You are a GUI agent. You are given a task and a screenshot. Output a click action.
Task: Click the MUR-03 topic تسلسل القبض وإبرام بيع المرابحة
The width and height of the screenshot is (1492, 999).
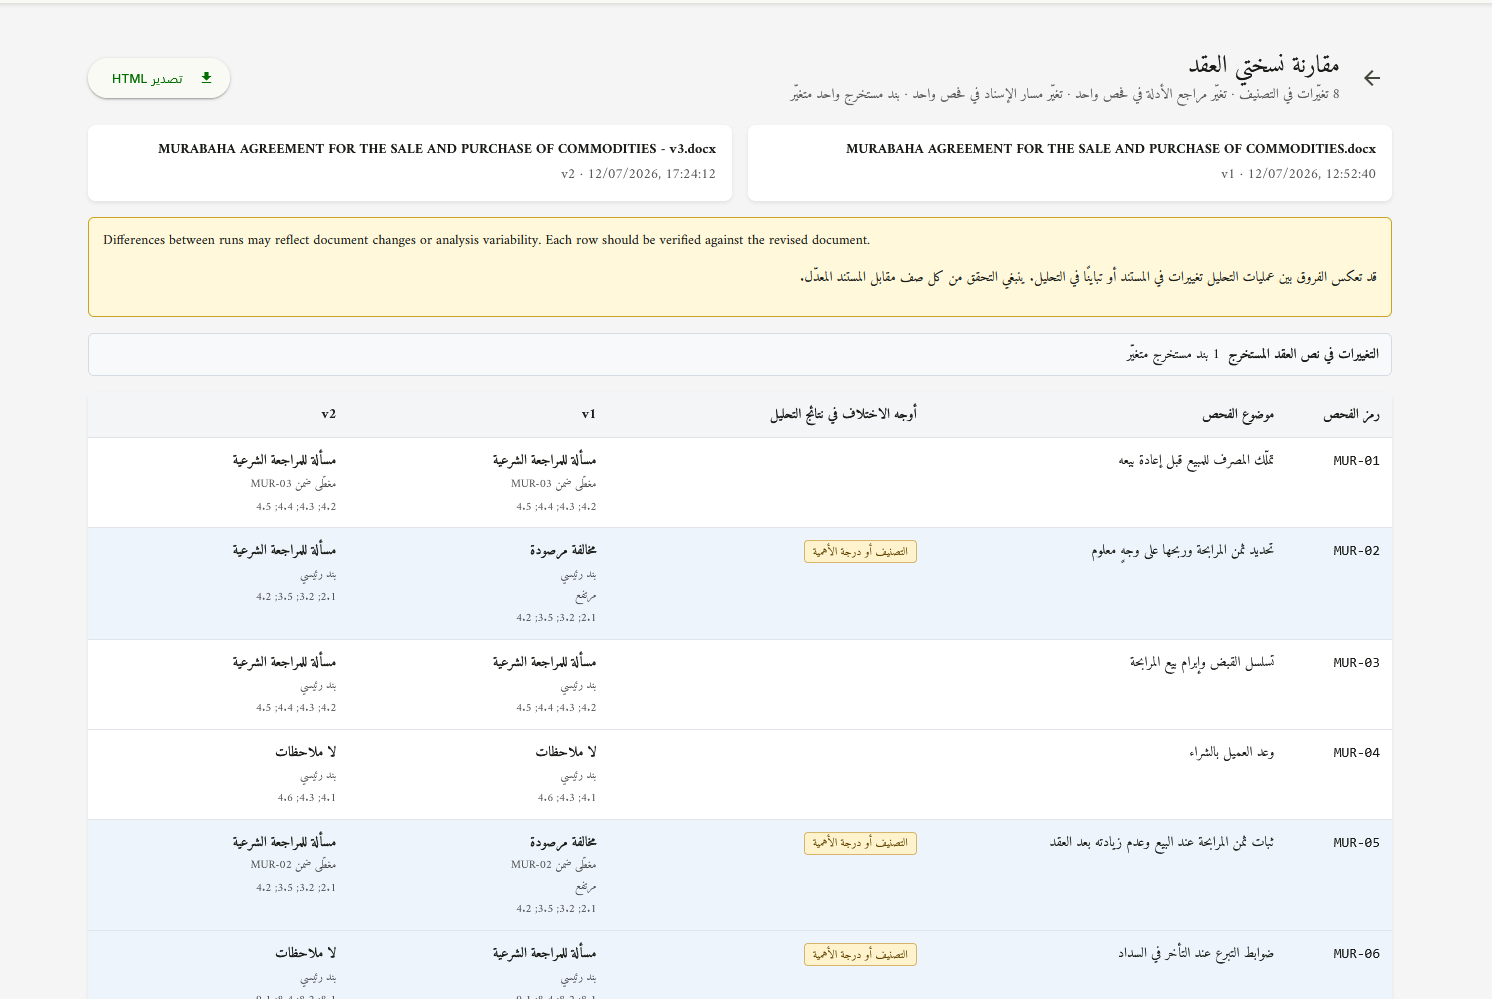pyautogui.click(x=1202, y=663)
